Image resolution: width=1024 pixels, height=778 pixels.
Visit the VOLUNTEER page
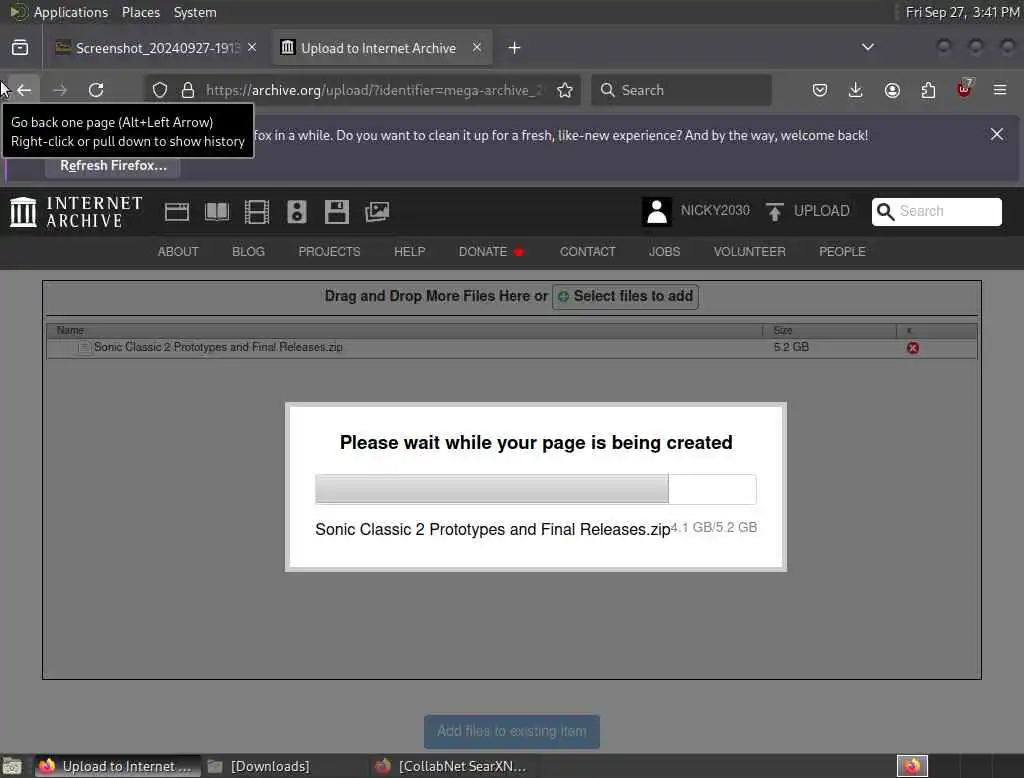tap(750, 251)
